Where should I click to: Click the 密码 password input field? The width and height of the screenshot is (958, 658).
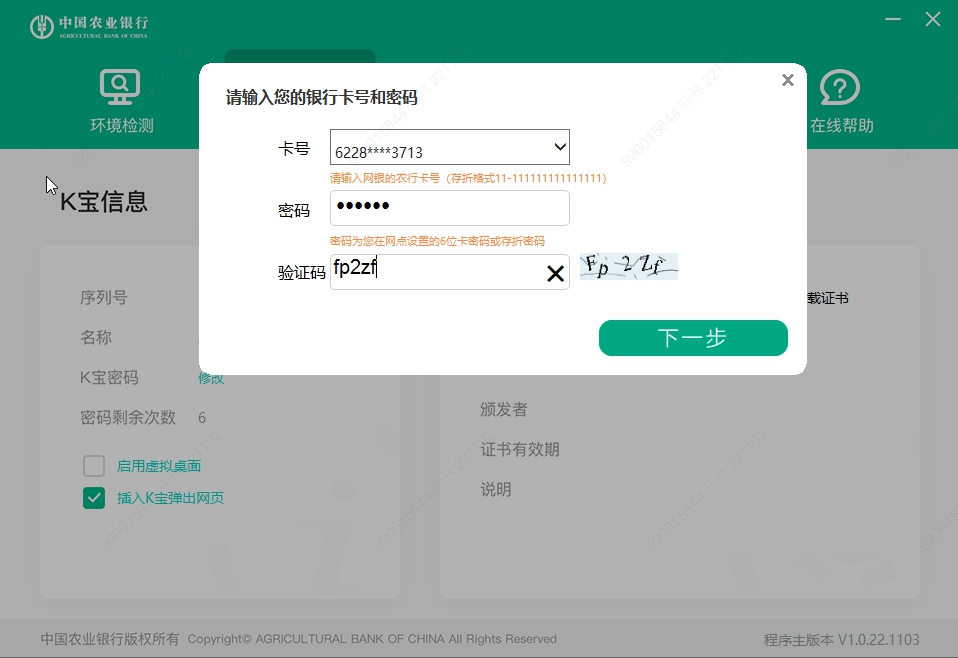(450, 208)
